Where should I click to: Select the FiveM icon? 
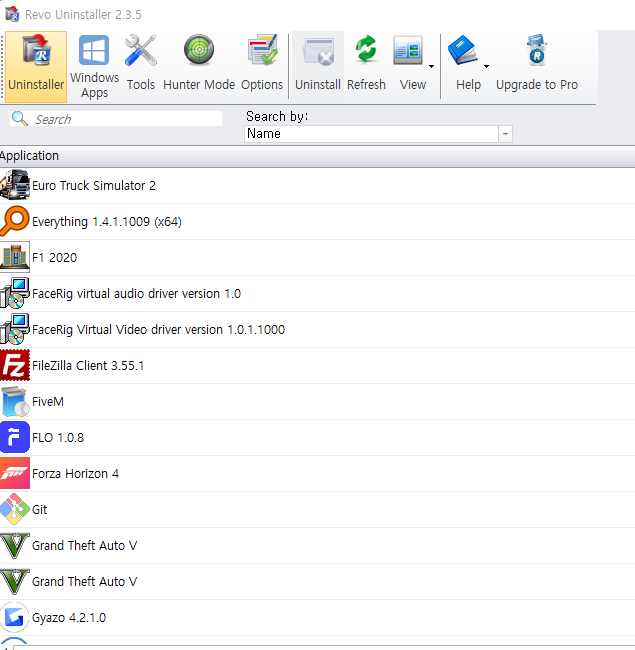click(15, 401)
